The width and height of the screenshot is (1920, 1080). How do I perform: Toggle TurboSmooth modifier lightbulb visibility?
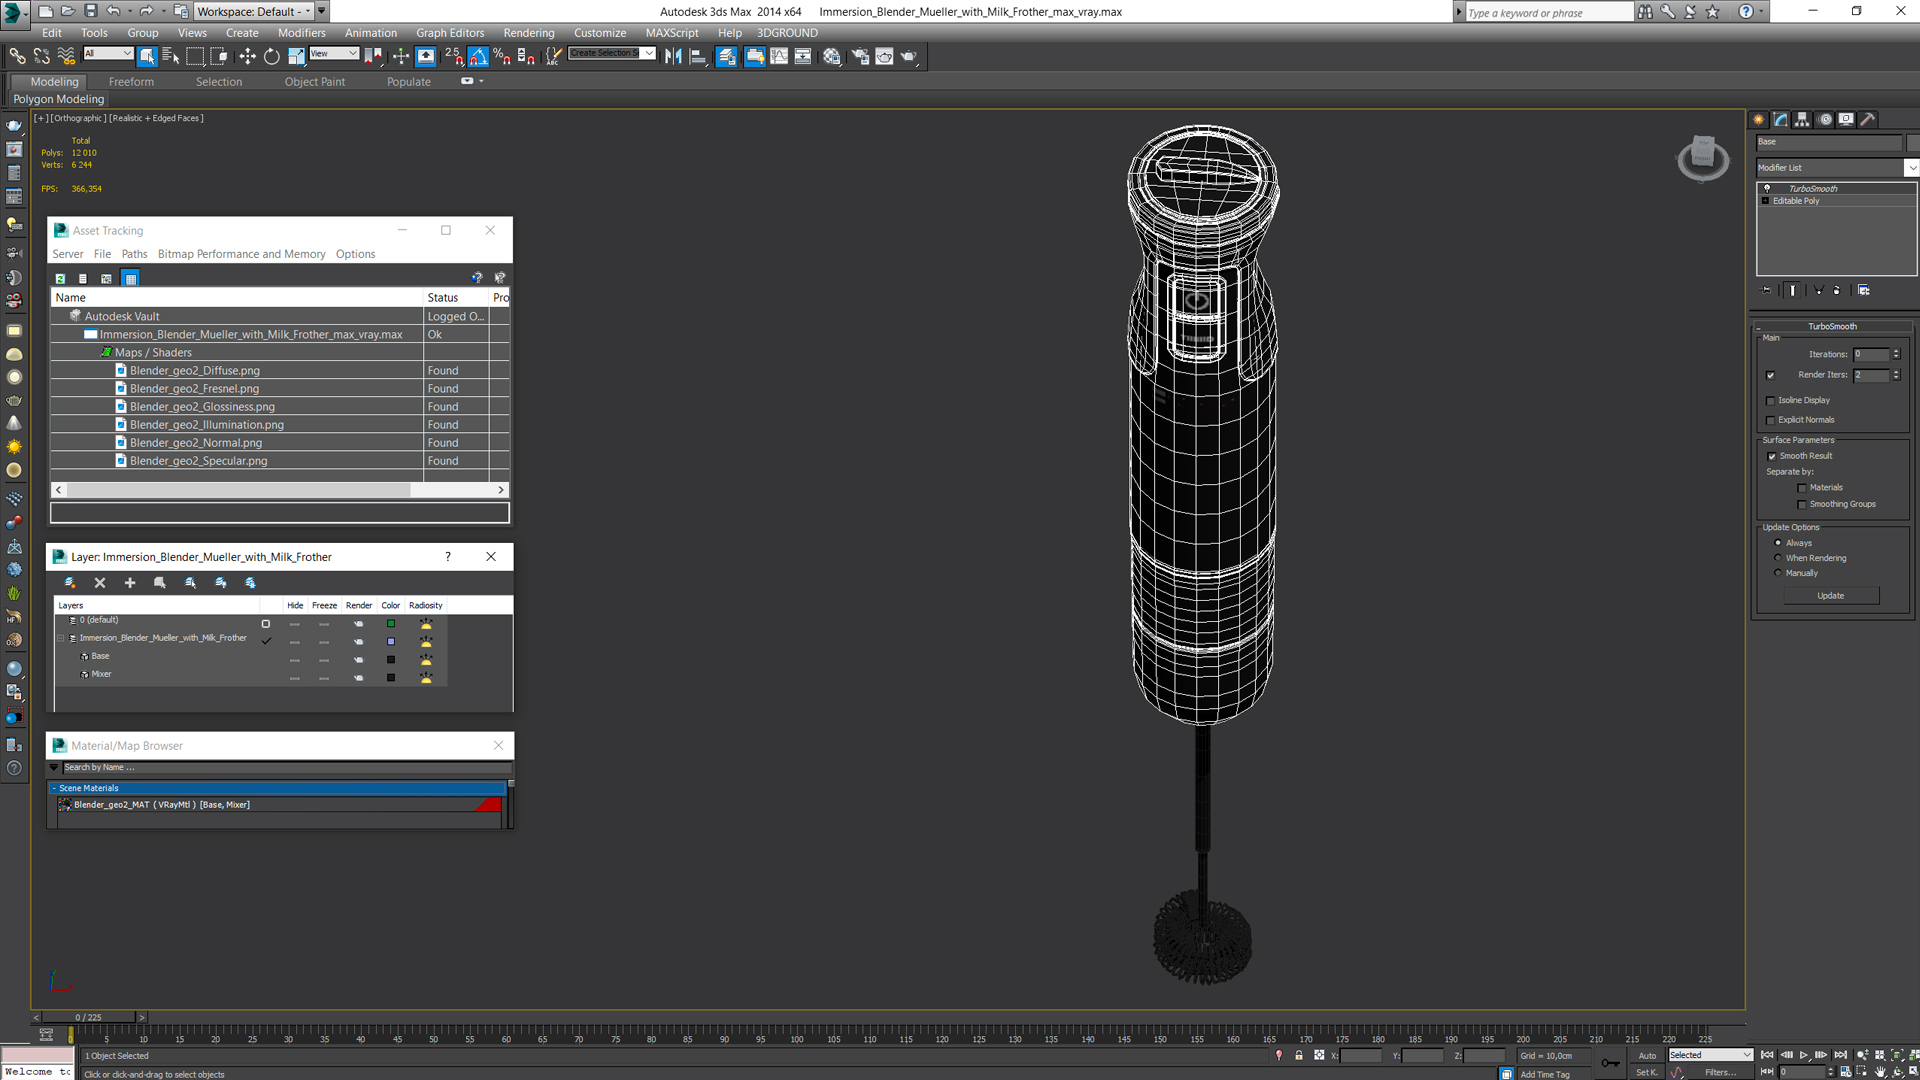(1767, 188)
